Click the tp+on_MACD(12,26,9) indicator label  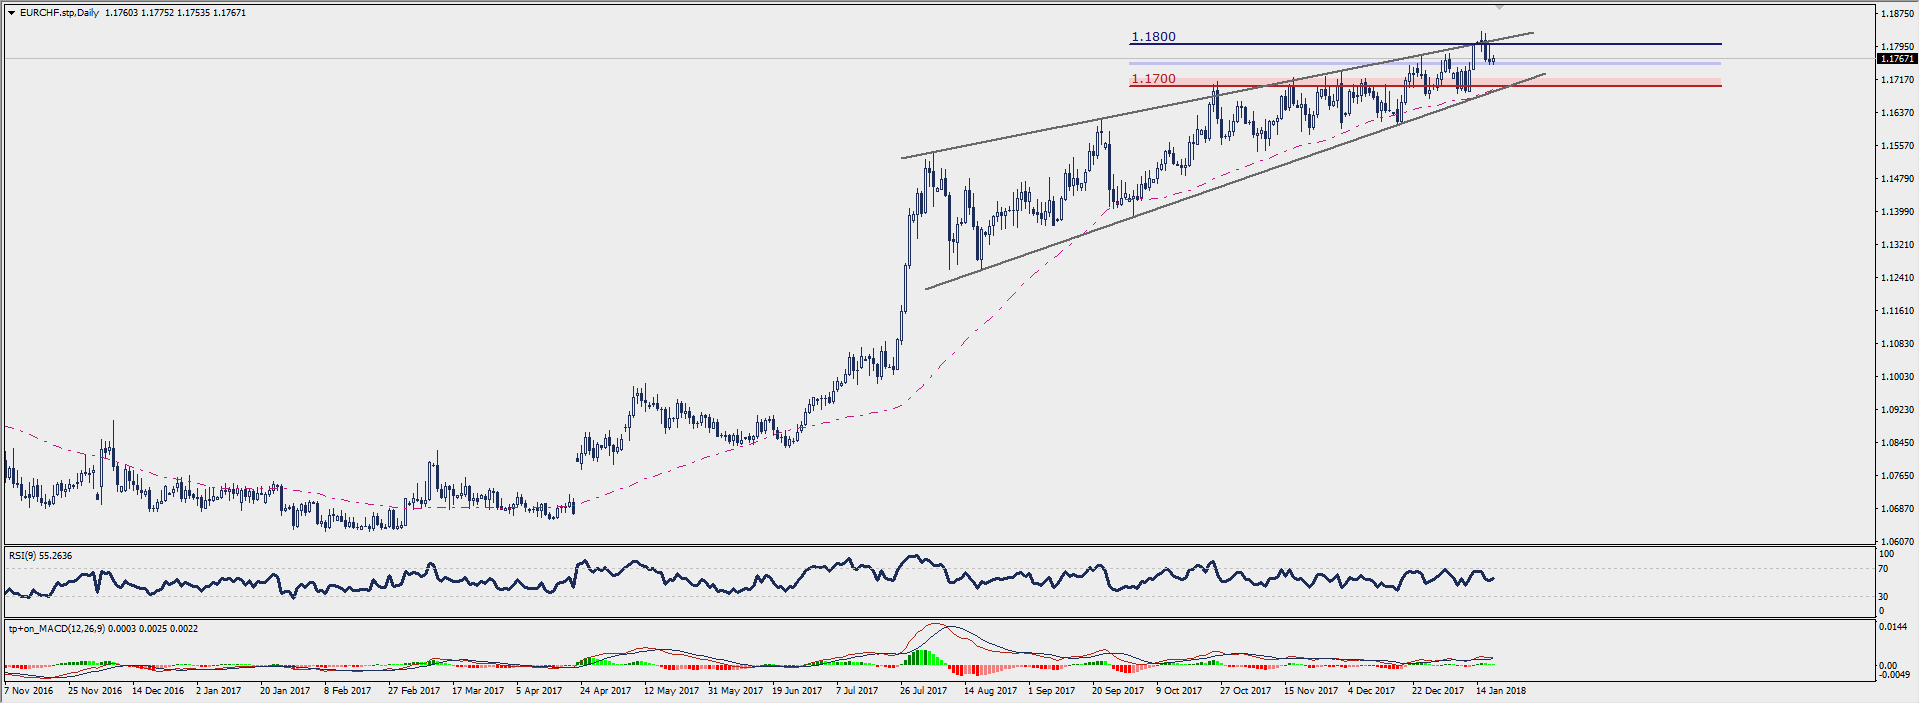(103, 629)
